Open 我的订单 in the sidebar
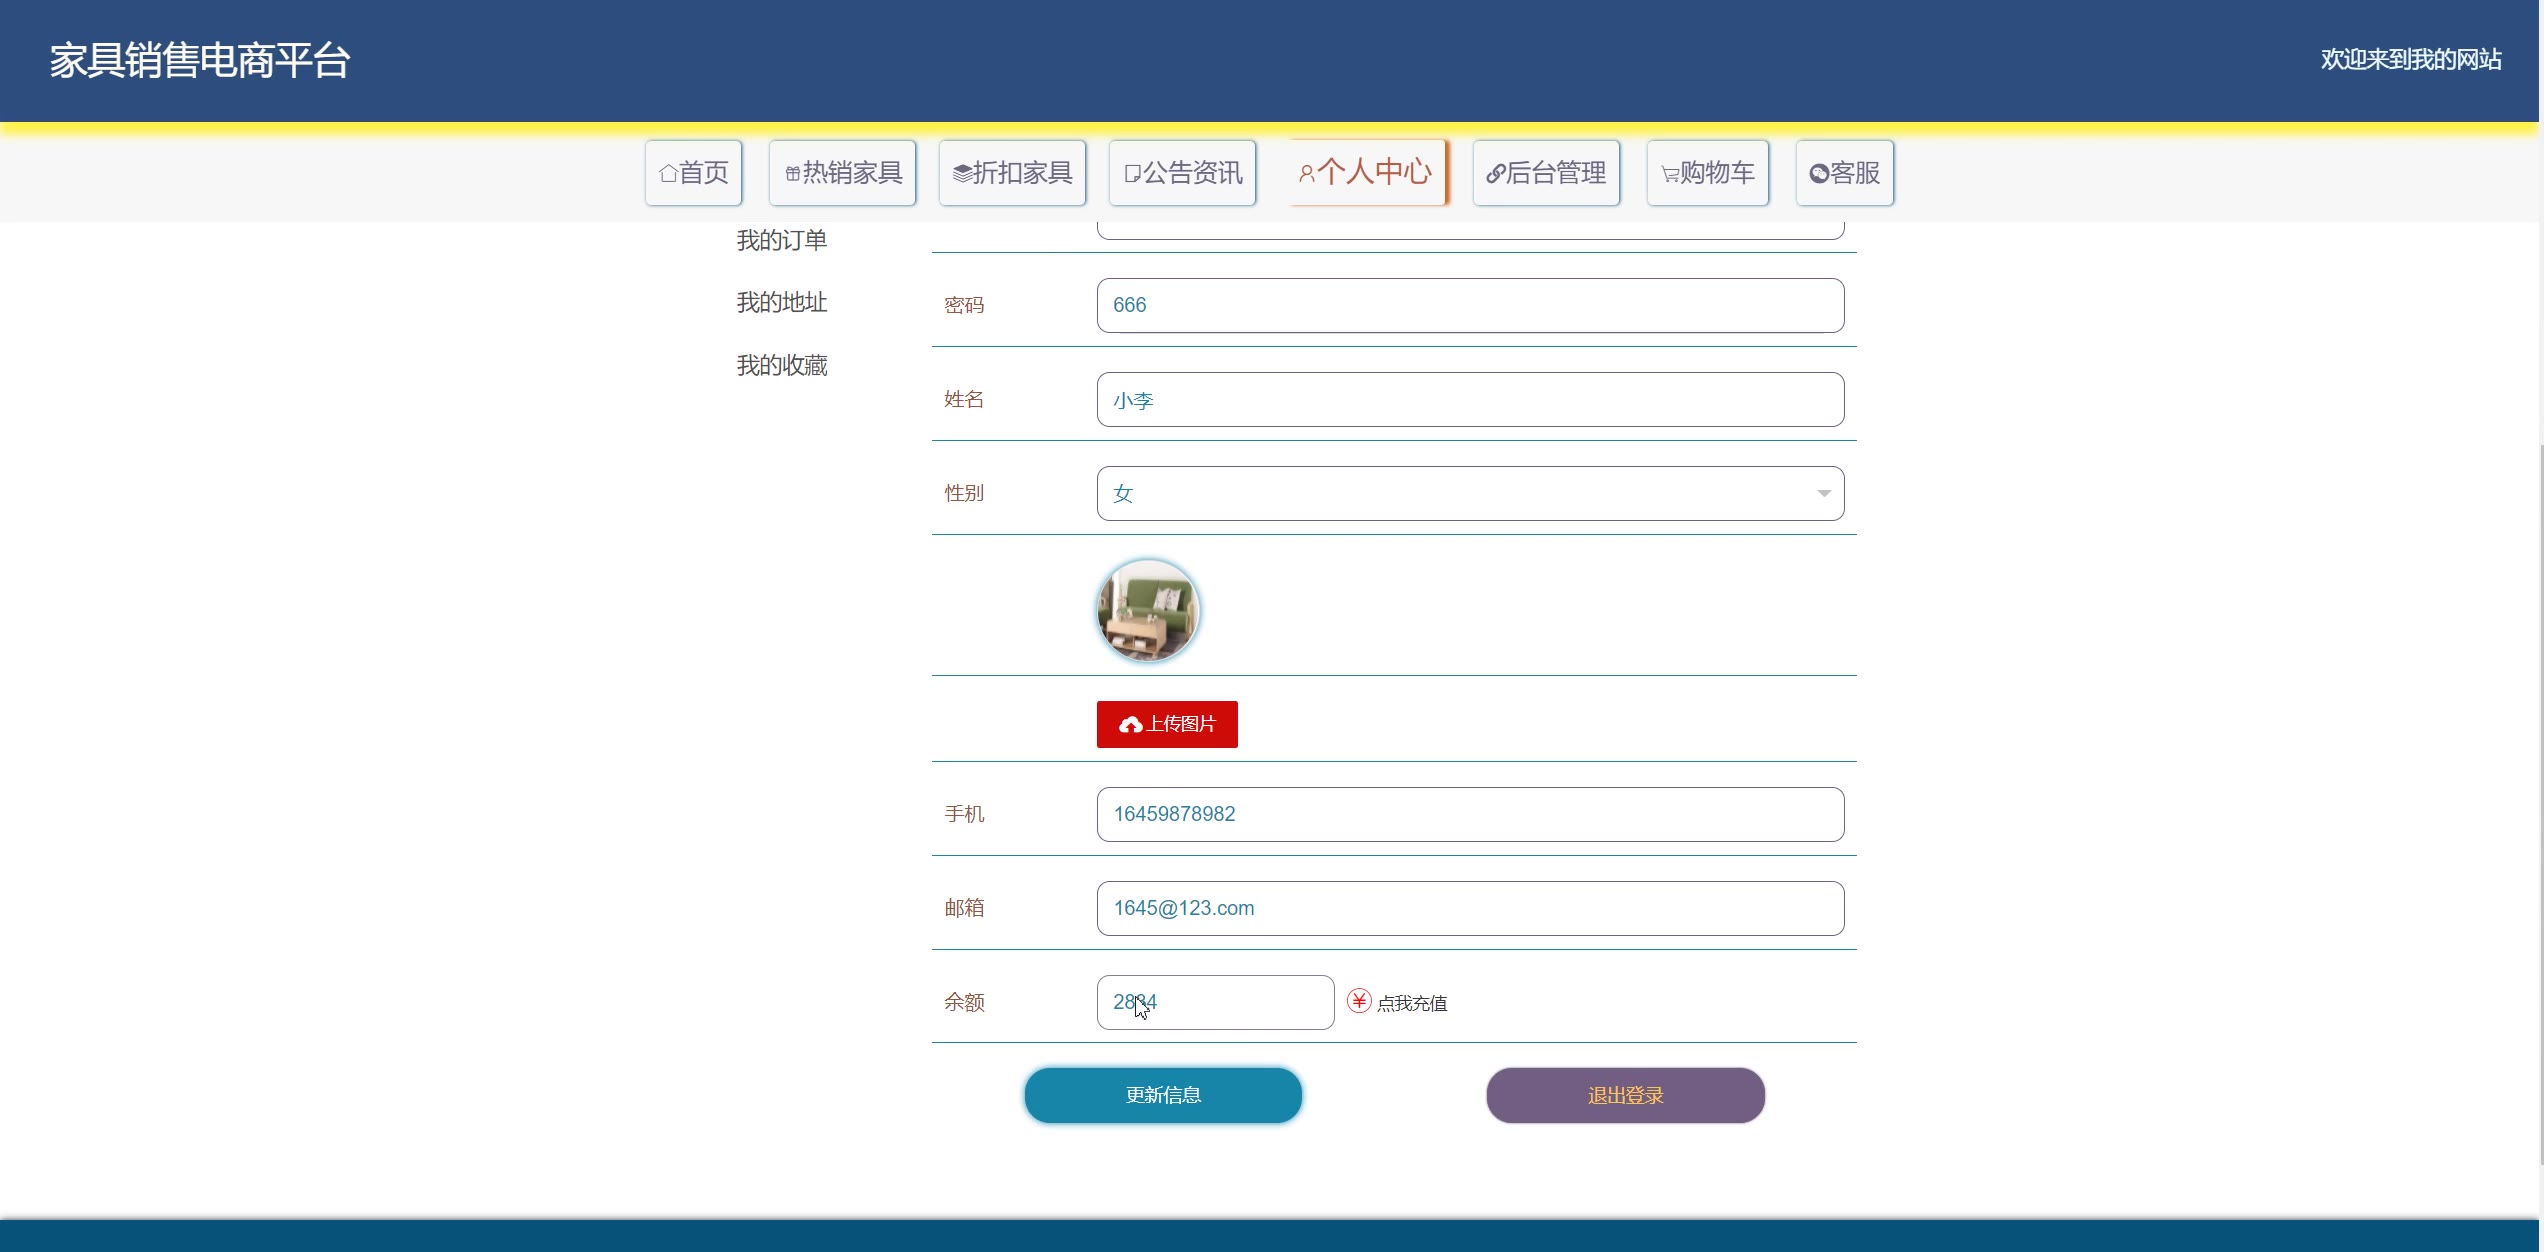2544x1252 pixels. pos(781,240)
